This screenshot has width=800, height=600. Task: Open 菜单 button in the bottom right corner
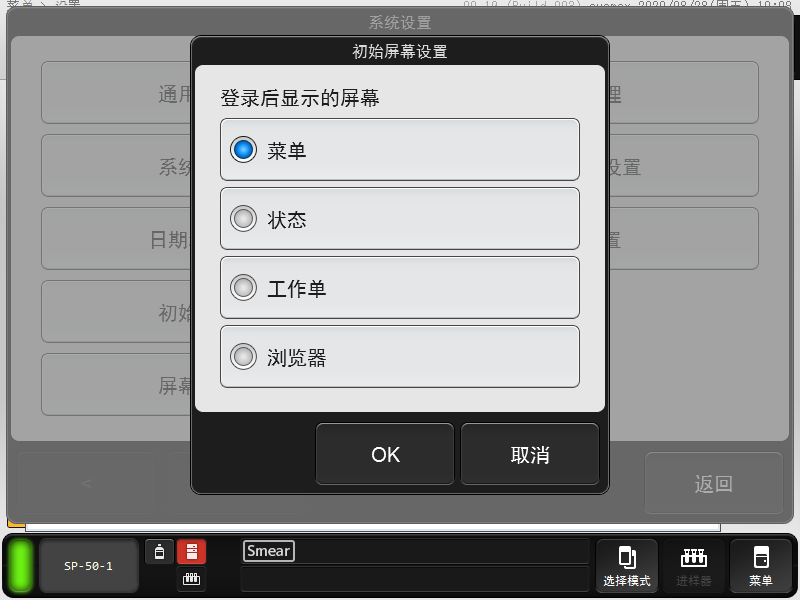coord(760,566)
